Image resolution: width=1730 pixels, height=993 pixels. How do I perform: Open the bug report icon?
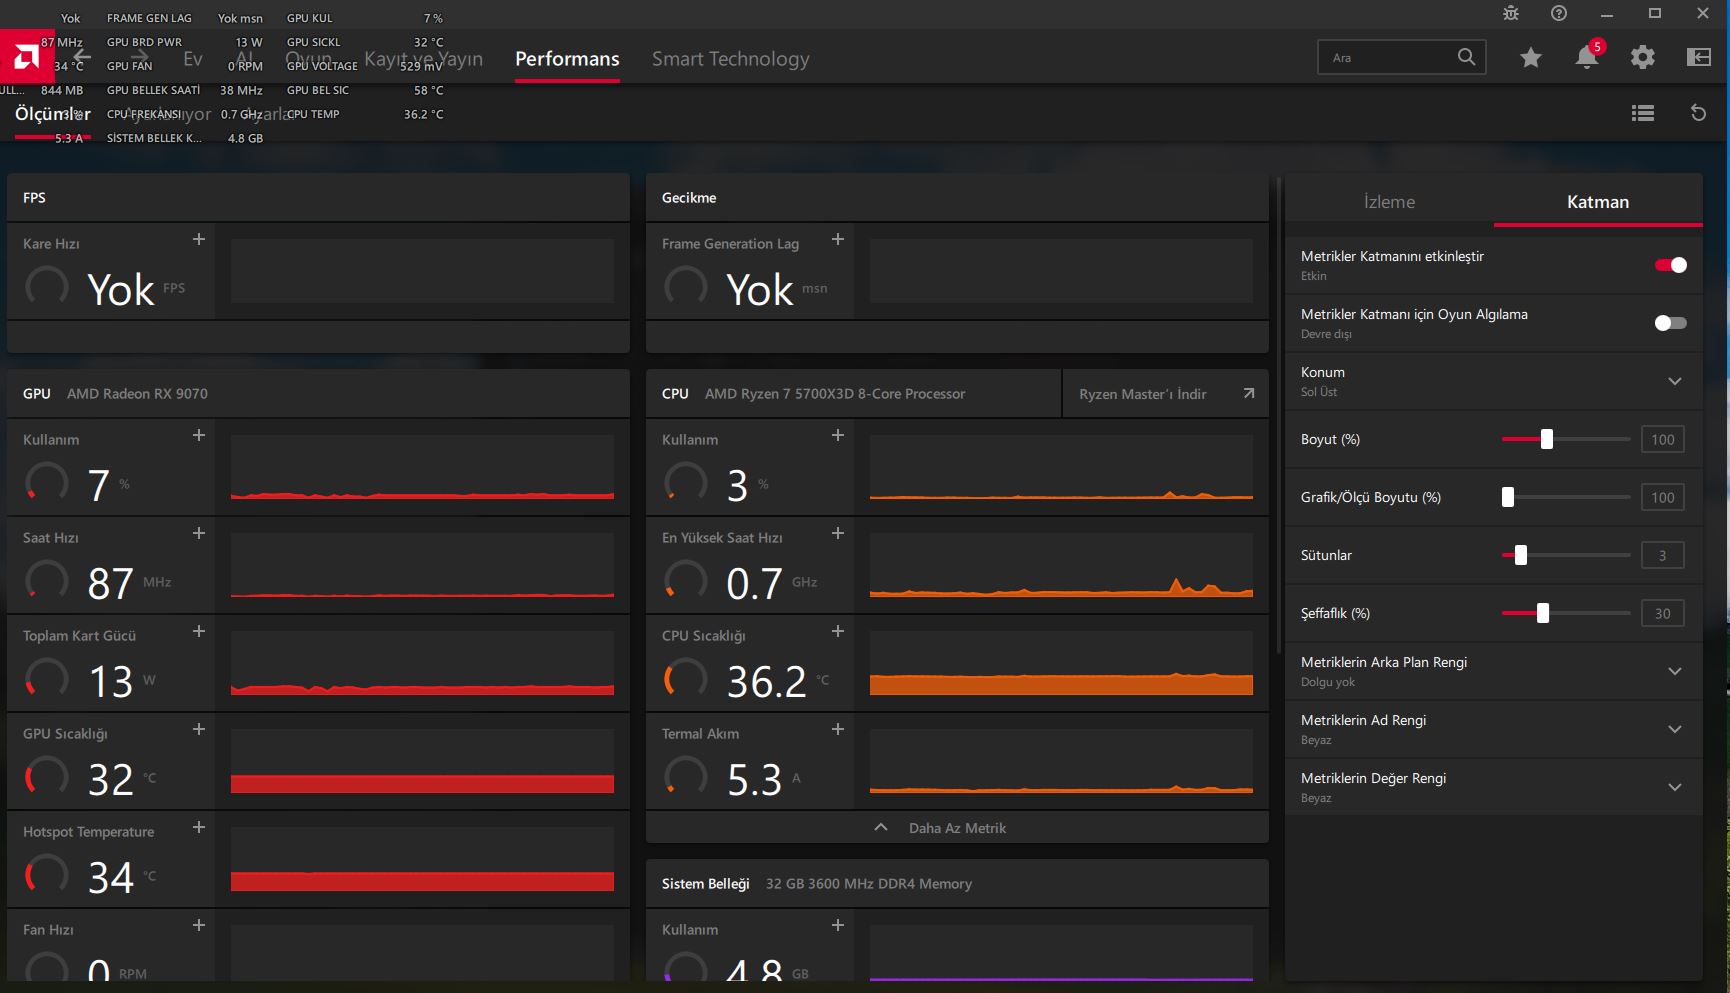click(x=1510, y=13)
